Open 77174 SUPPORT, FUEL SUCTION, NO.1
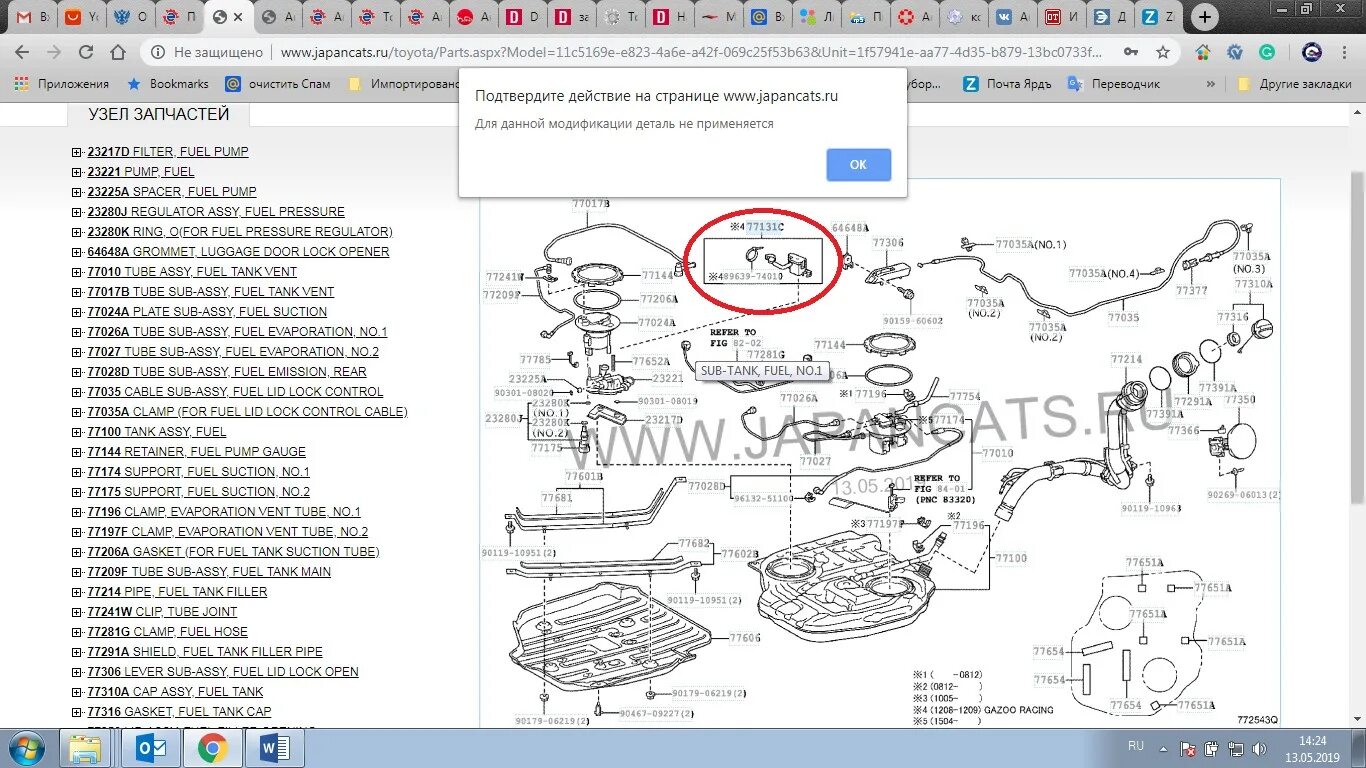This screenshot has height=768, width=1366. (x=198, y=472)
